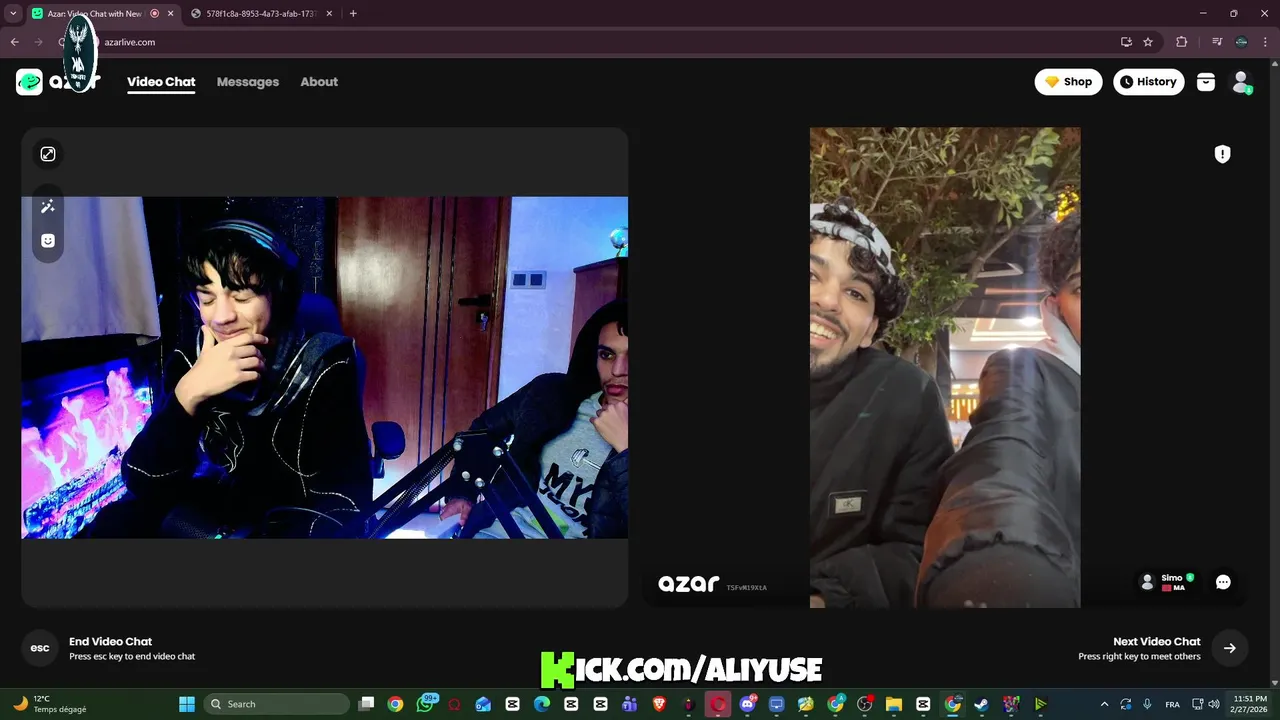
Task: Open Microsoft Edge from the taskbar
Action: (x=542, y=704)
